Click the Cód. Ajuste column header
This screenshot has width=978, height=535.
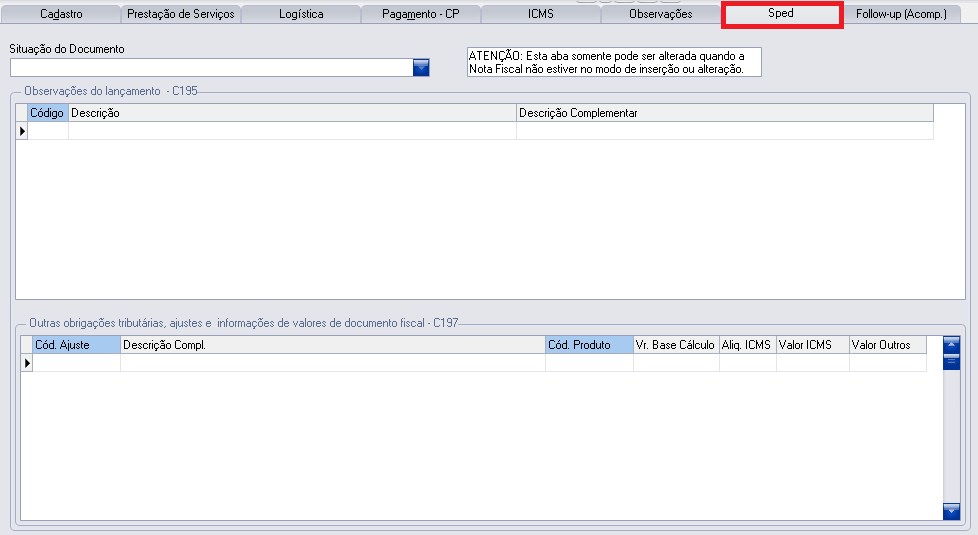click(x=76, y=345)
